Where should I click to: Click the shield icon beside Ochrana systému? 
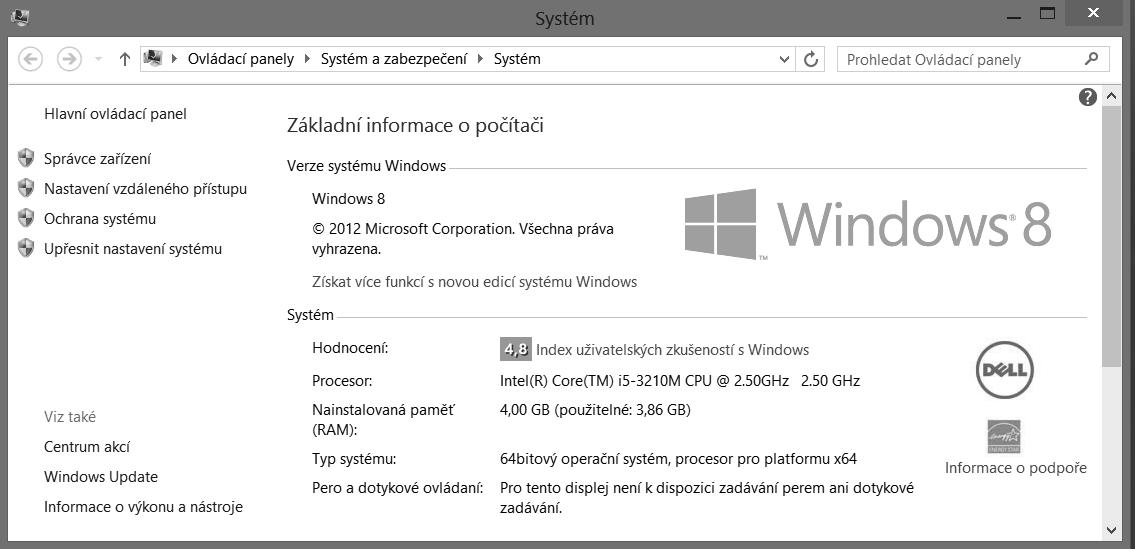(27, 219)
